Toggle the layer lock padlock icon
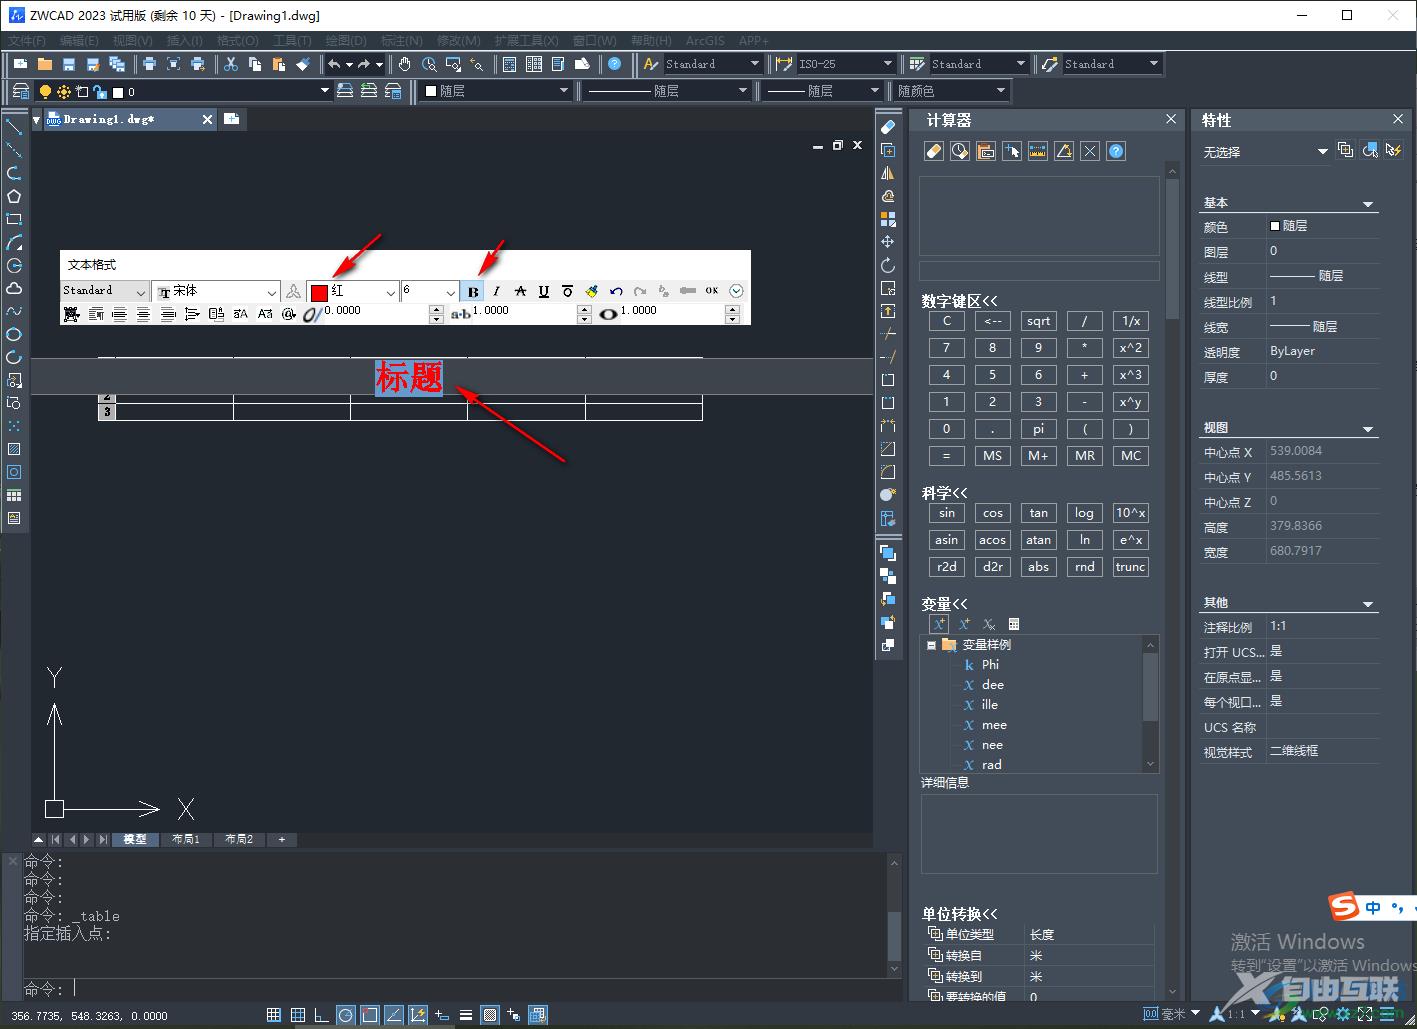The image size is (1417, 1029). click(100, 91)
